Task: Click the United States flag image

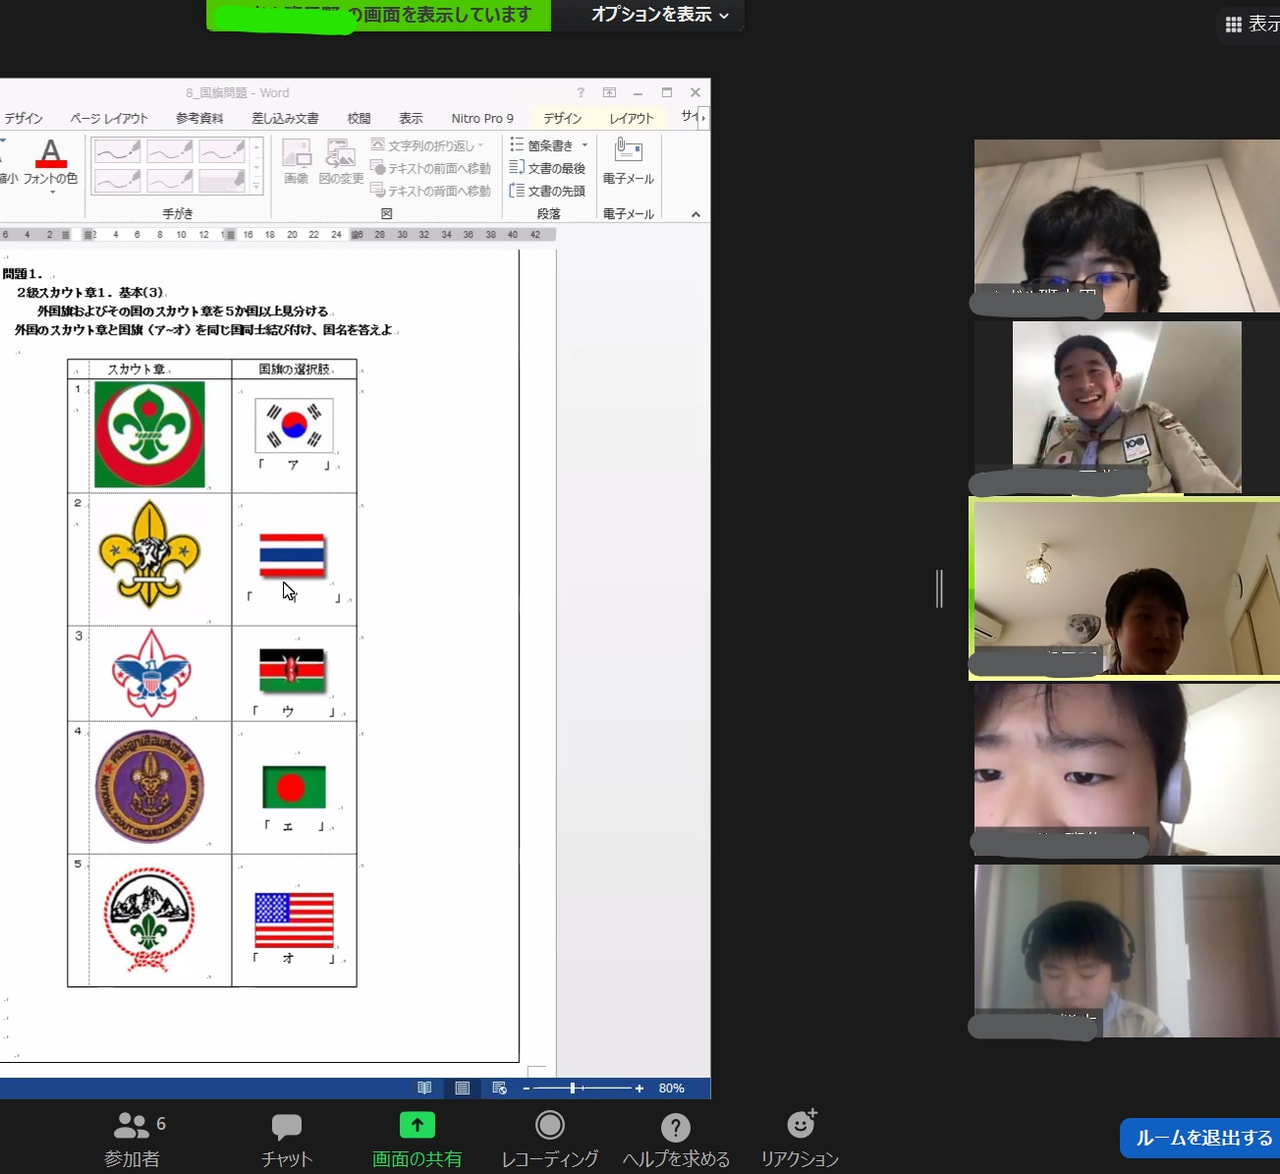Action: [x=294, y=920]
